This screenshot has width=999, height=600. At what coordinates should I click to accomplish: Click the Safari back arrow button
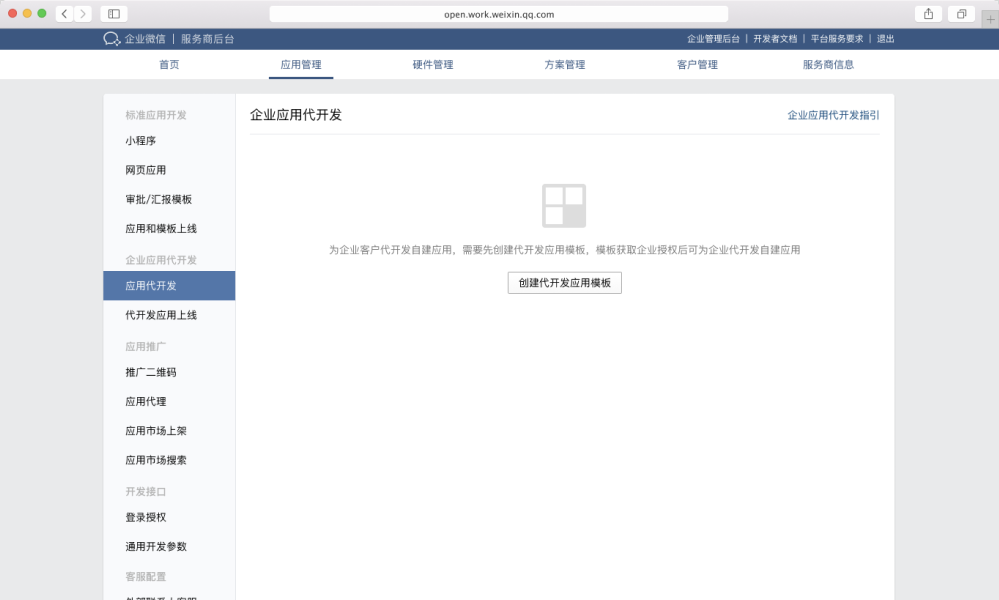(x=65, y=14)
